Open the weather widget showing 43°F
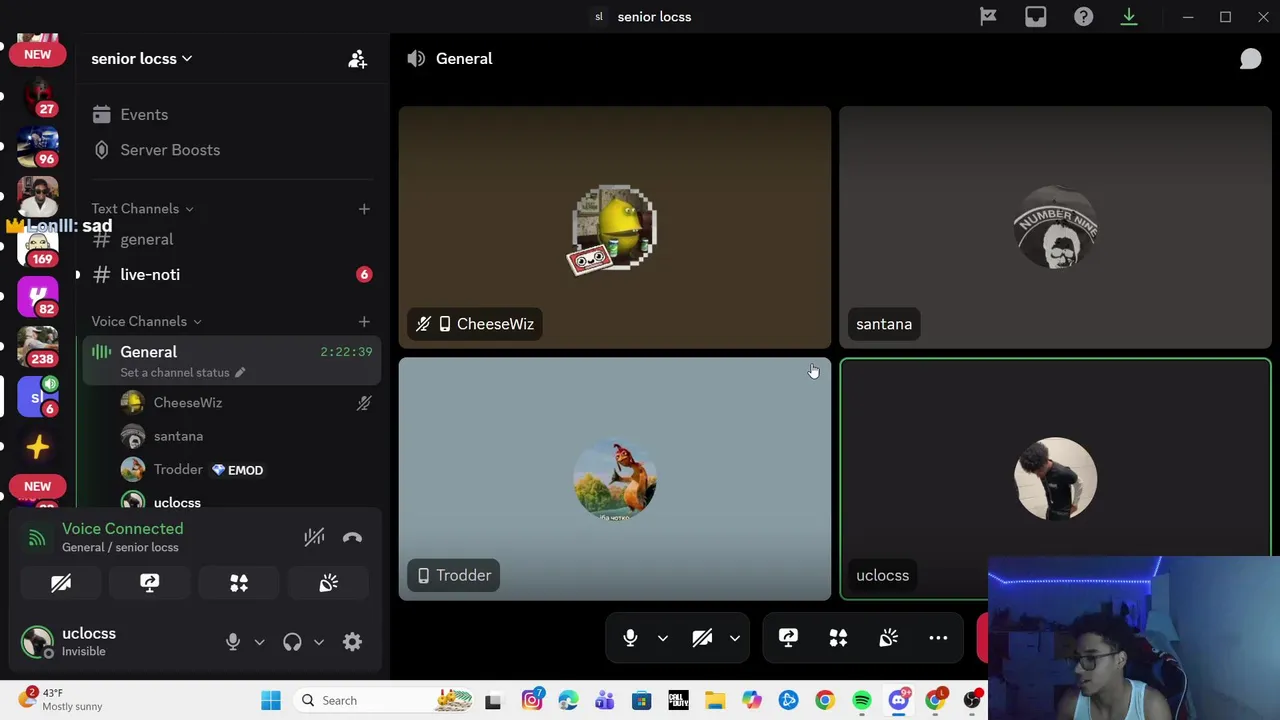 pyautogui.click(x=62, y=700)
